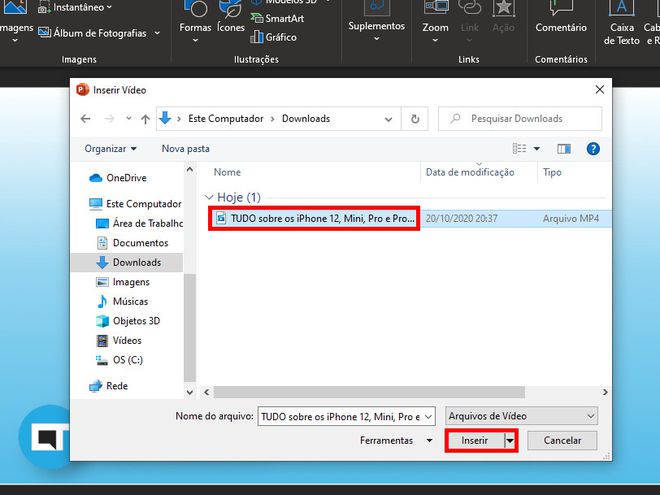Sort by Data de modificação column
Image resolution: width=660 pixels, height=495 pixels.
pyautogui.click(x=470, y=172)
